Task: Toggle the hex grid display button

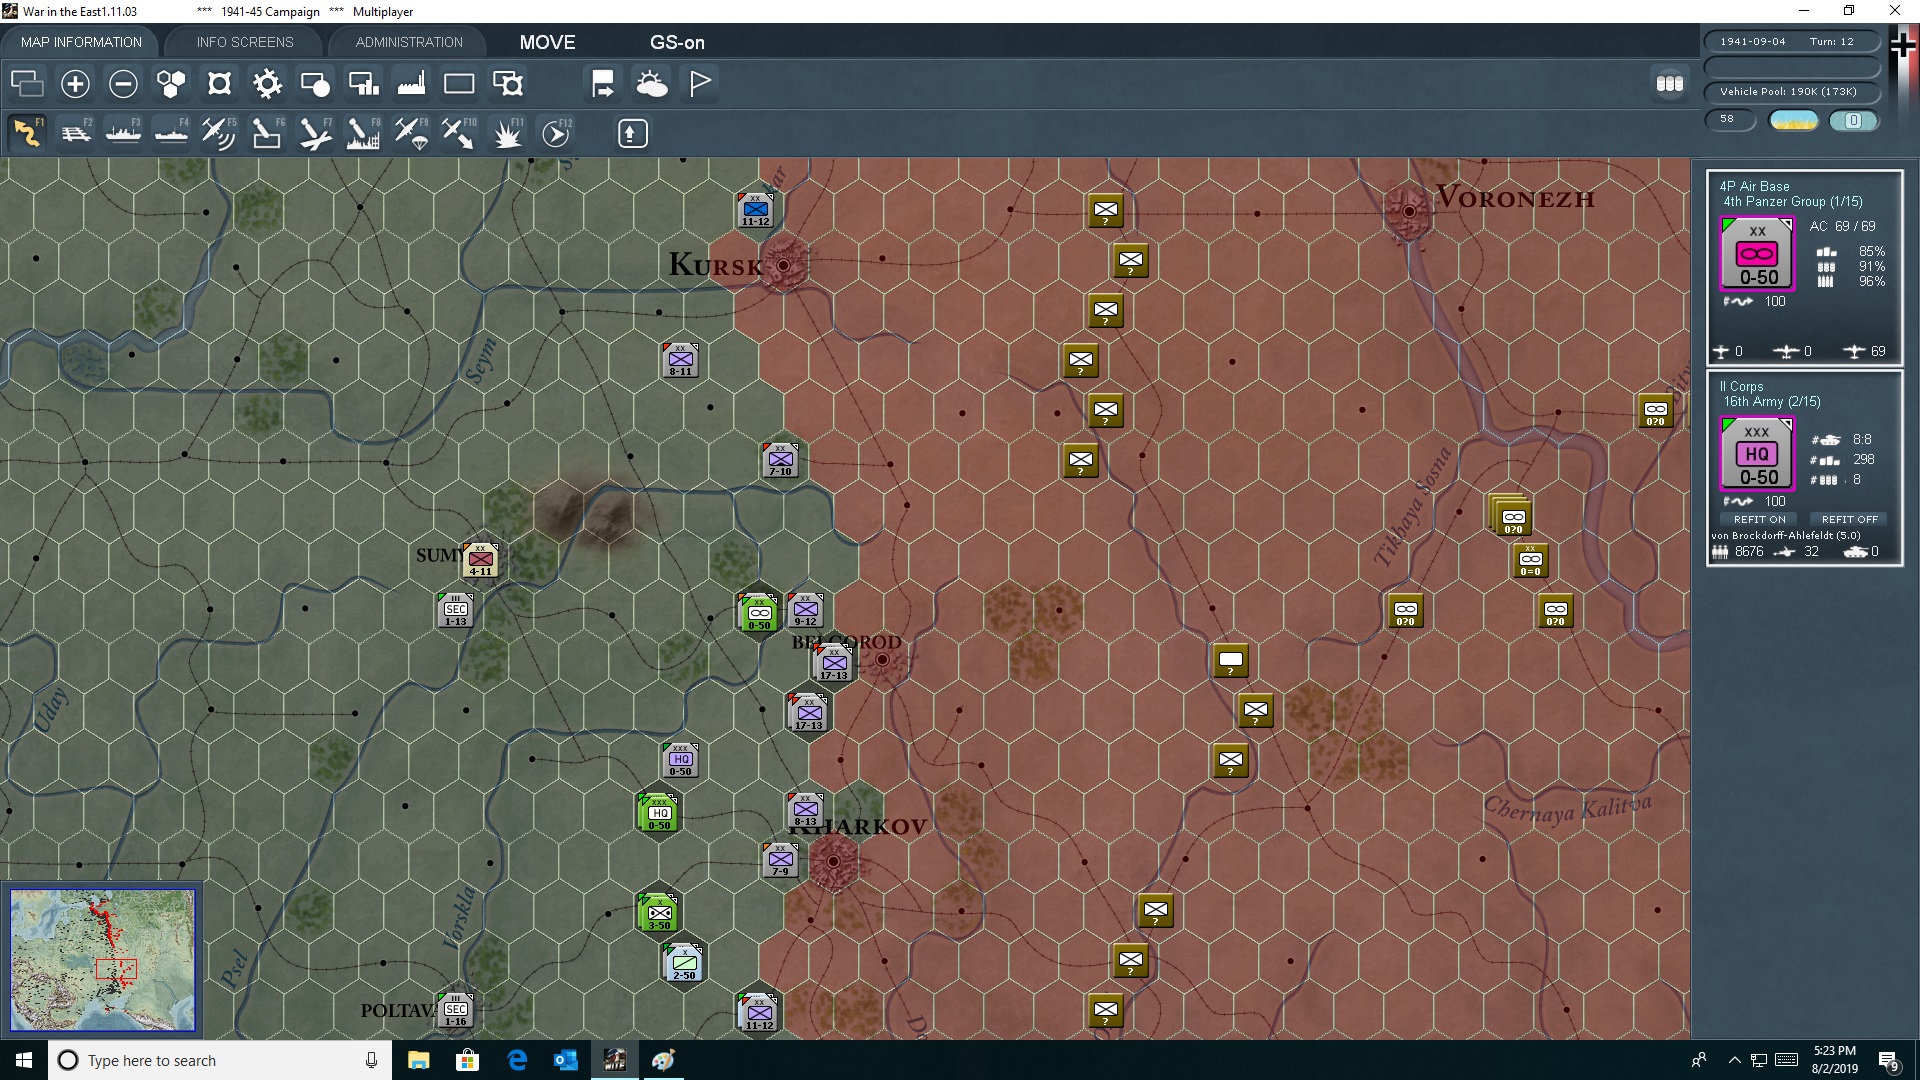Action: (x=170, y=84)
